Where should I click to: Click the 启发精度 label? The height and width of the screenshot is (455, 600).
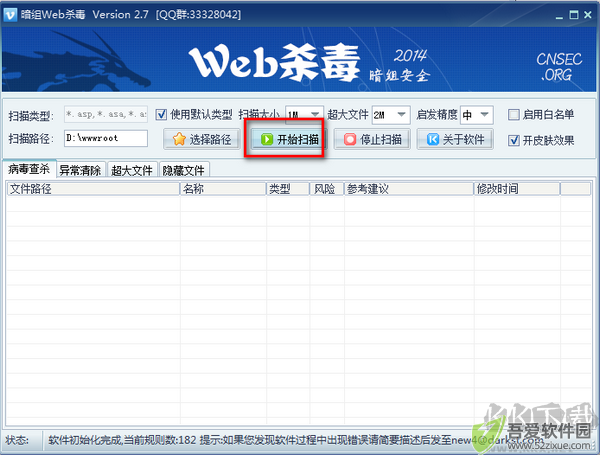(437, 114)
